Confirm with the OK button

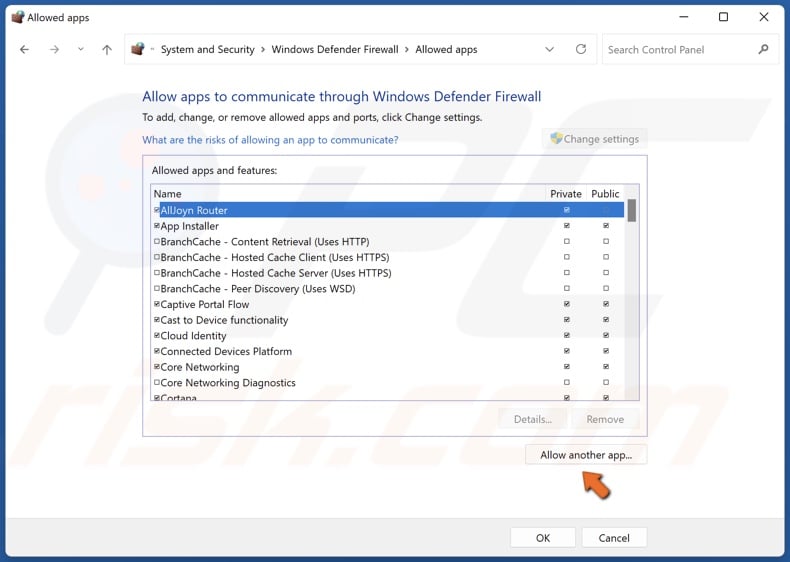[543, 537]
